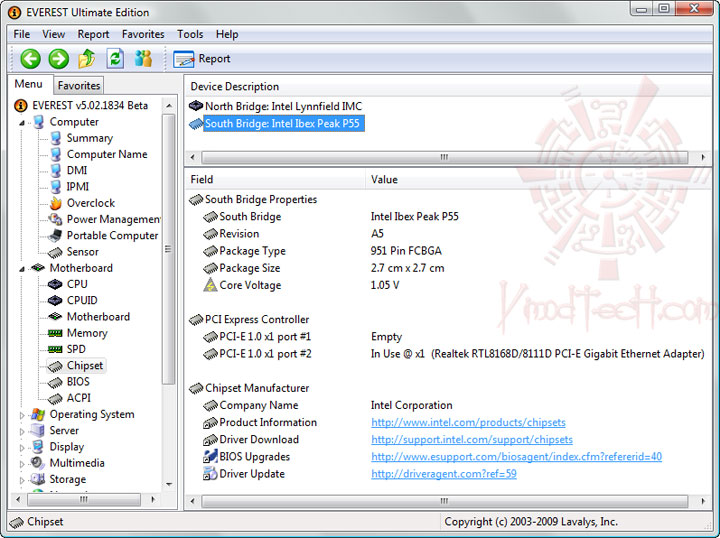This screenshot has height=538, width=720.
Task: Open the Report menu
Action: 93,34
